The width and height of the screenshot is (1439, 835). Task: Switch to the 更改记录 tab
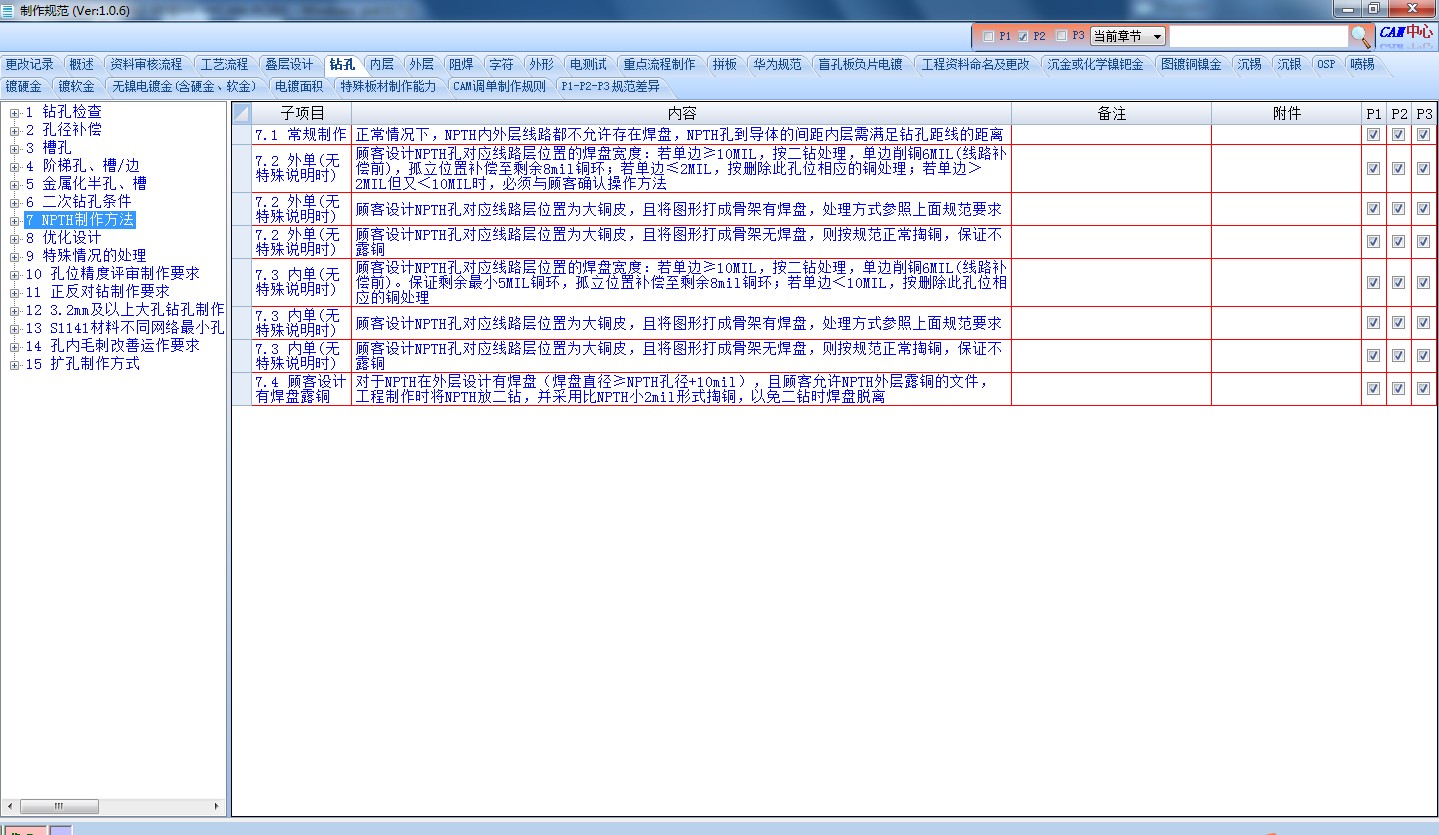(29, 64)
